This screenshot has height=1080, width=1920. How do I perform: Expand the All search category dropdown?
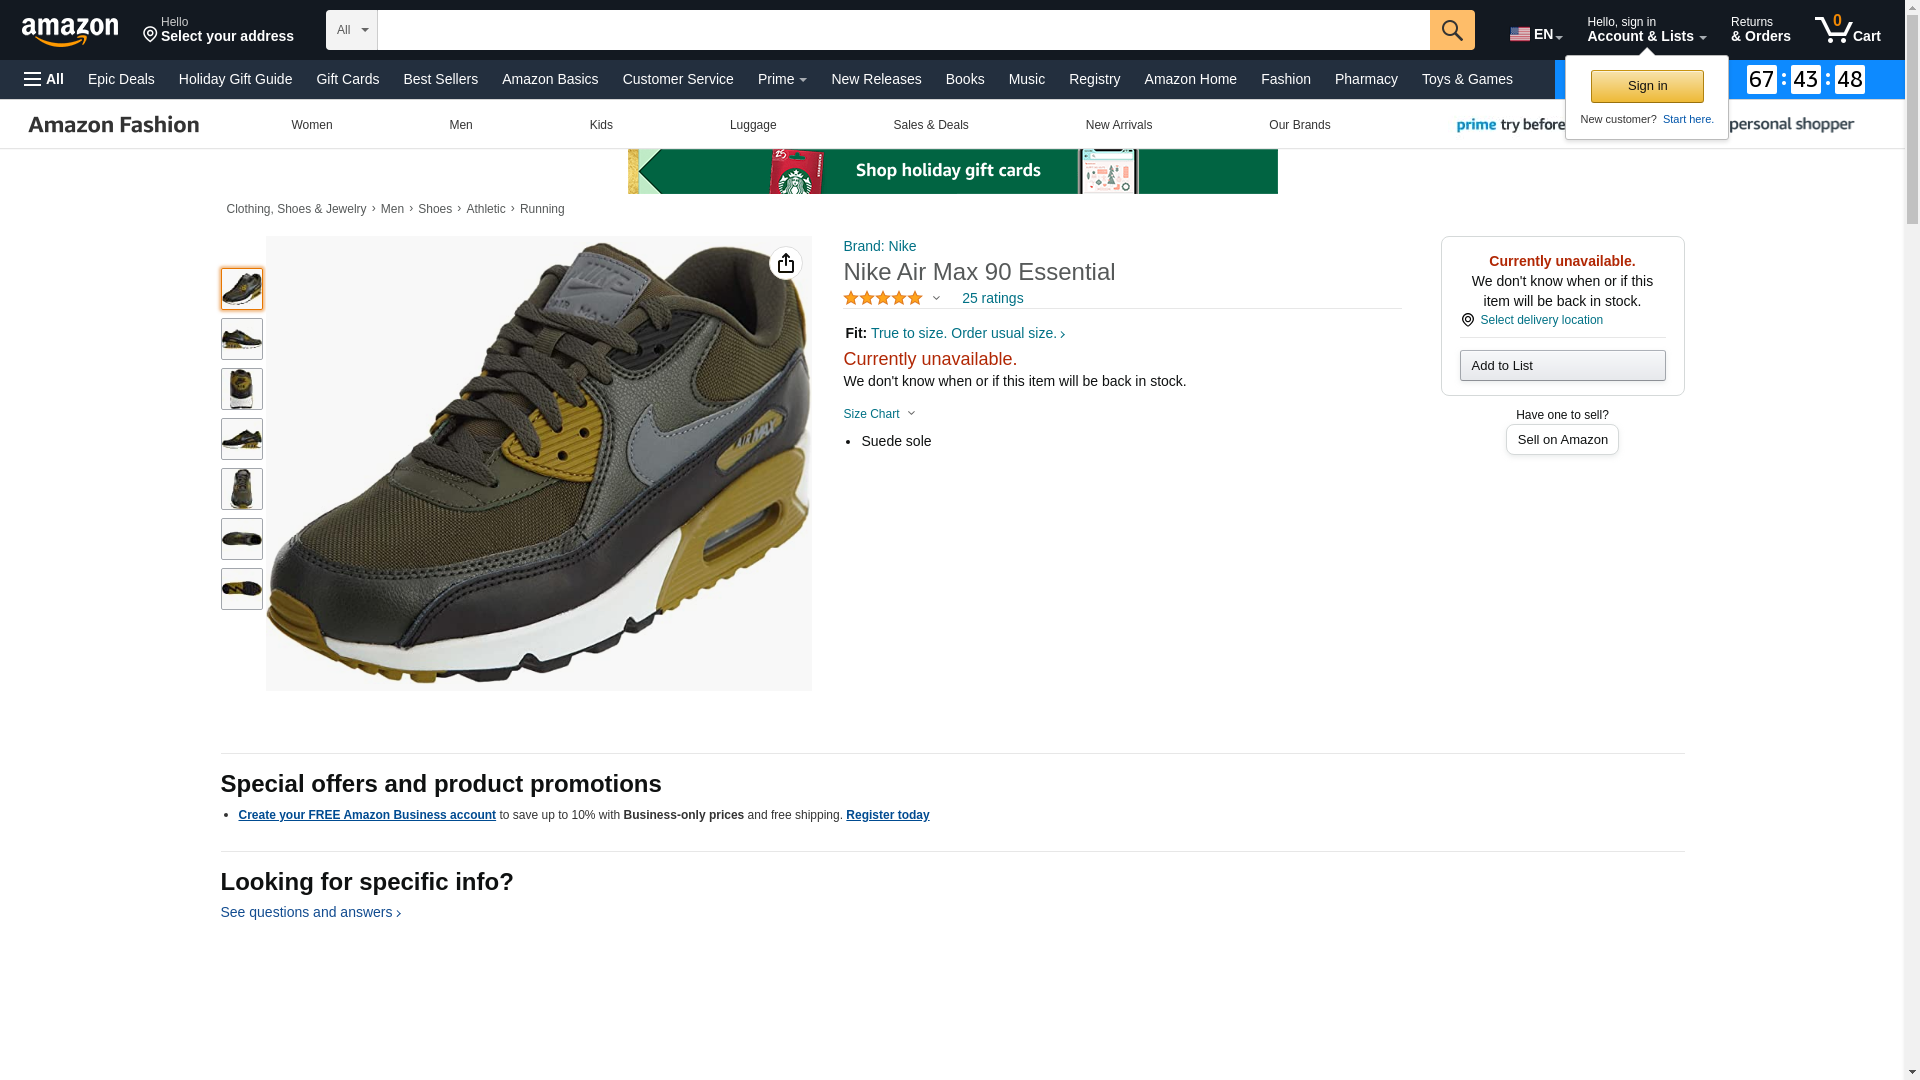351,30
